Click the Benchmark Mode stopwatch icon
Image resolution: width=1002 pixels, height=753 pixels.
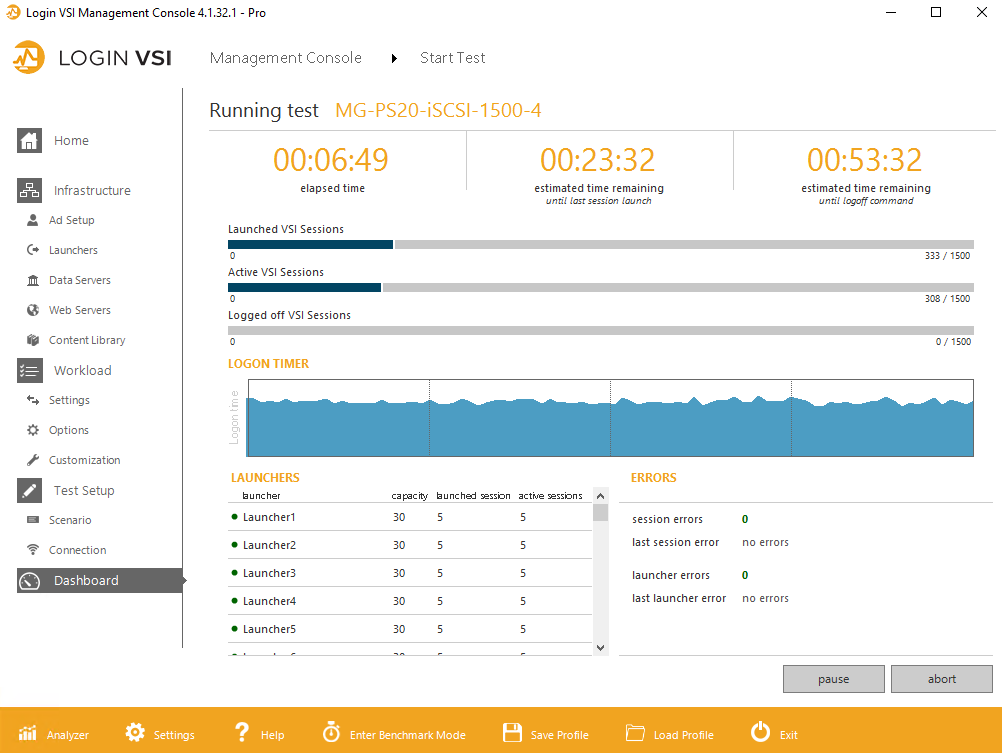(331, 732)
